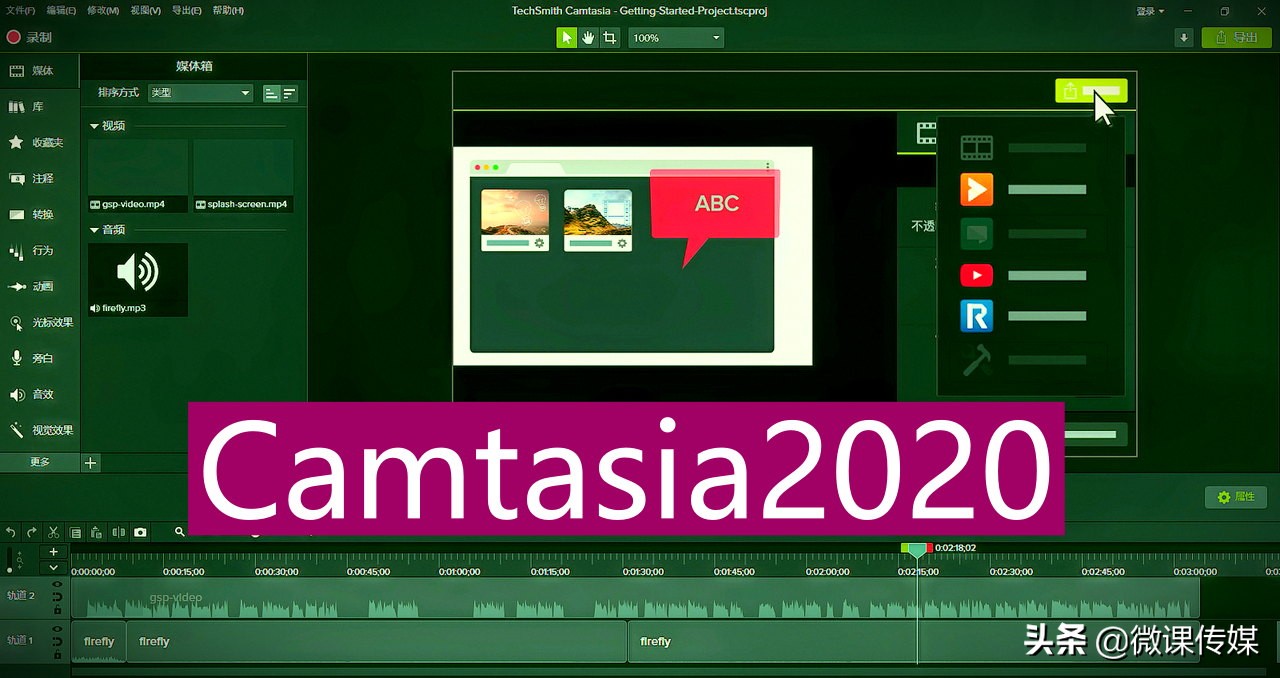The width and height of the screenshot is (1280, 678).
Task: Open the 帮助(H) menu
Action: (x=228, y=11)
